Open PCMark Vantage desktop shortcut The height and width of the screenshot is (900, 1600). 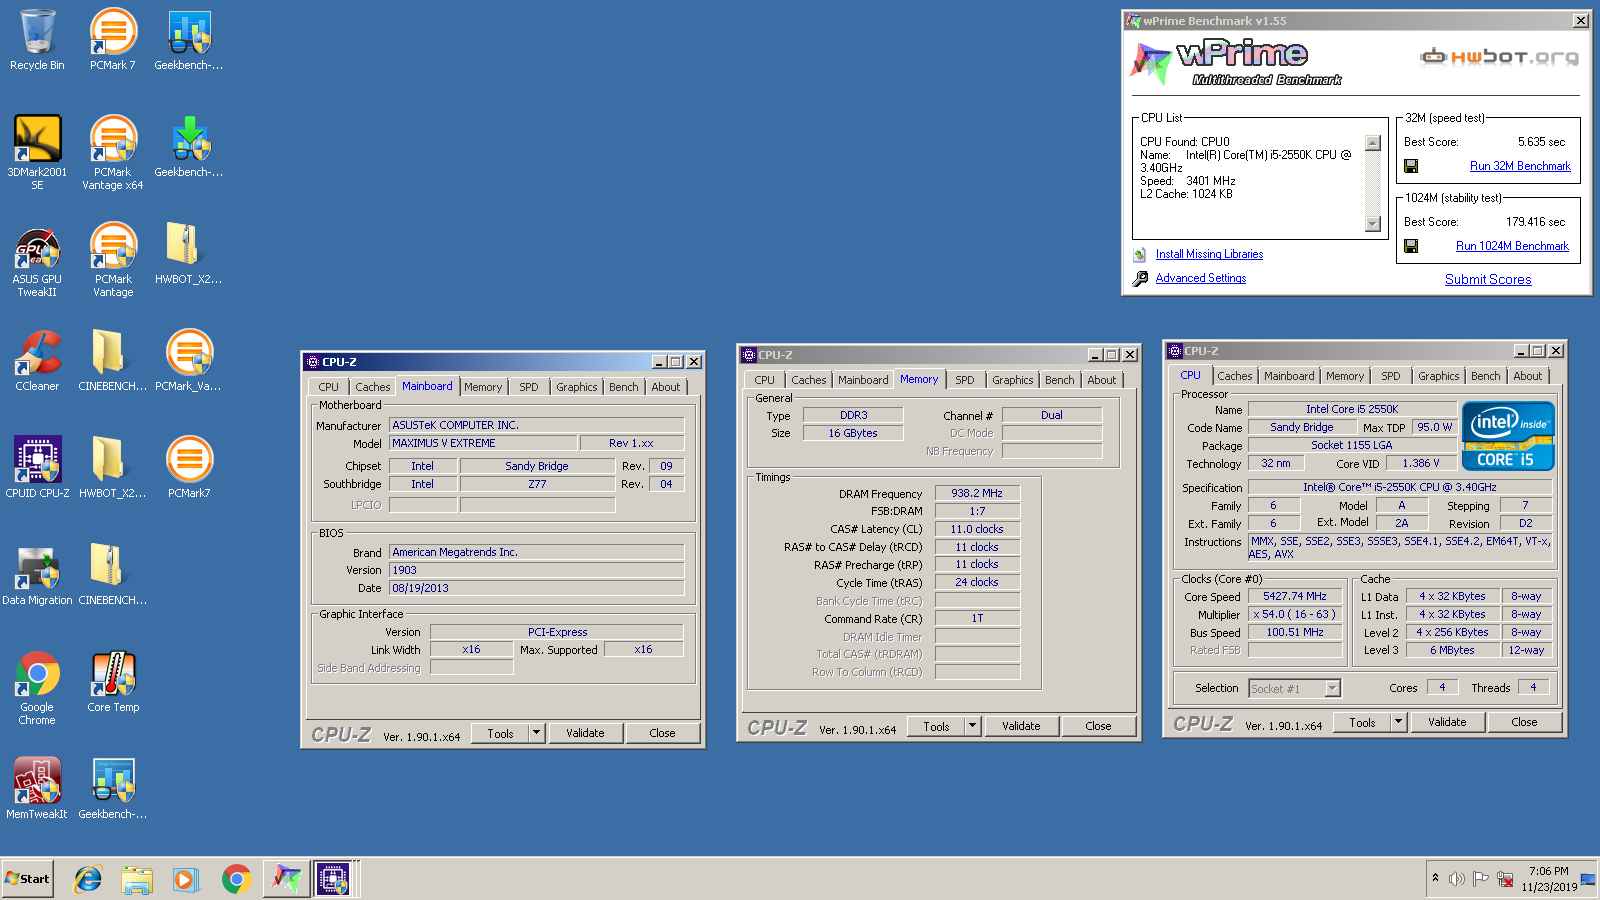click(113, 259)
